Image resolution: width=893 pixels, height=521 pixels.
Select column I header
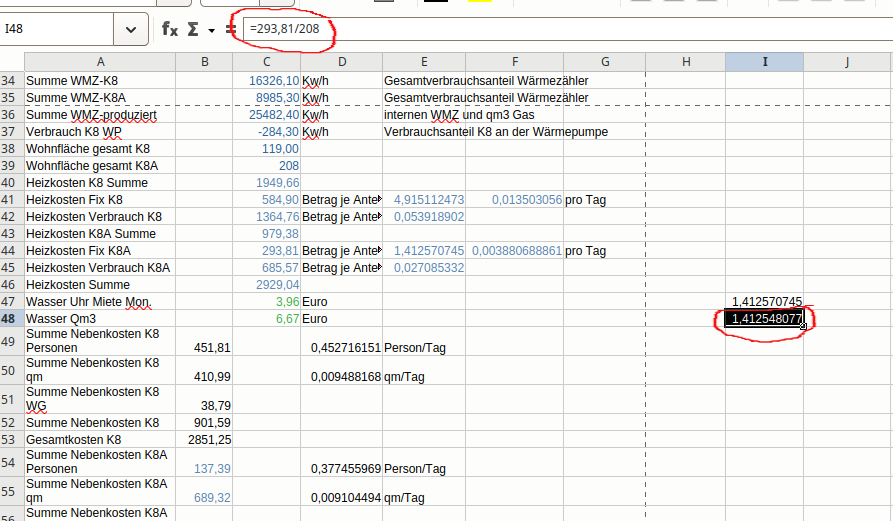(765, 61)
